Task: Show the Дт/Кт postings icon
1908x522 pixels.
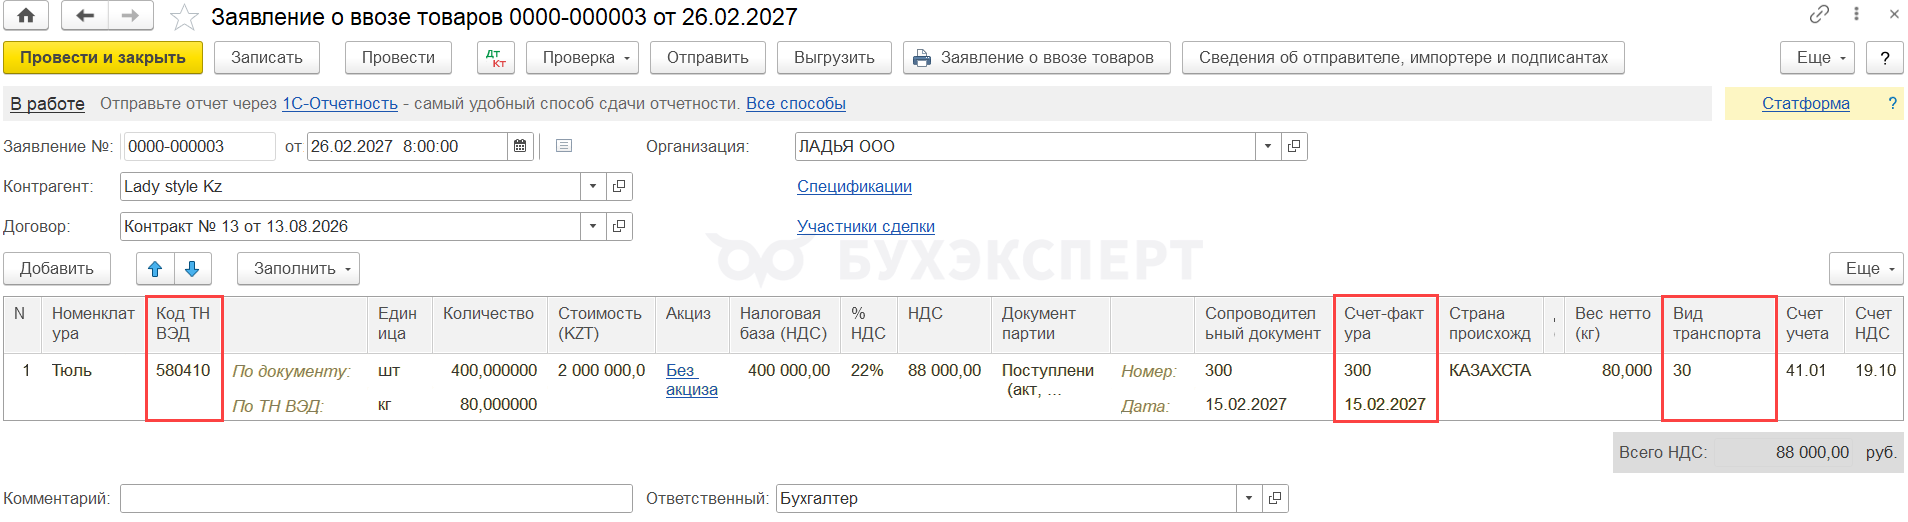Action: click(x=496, y=58)
